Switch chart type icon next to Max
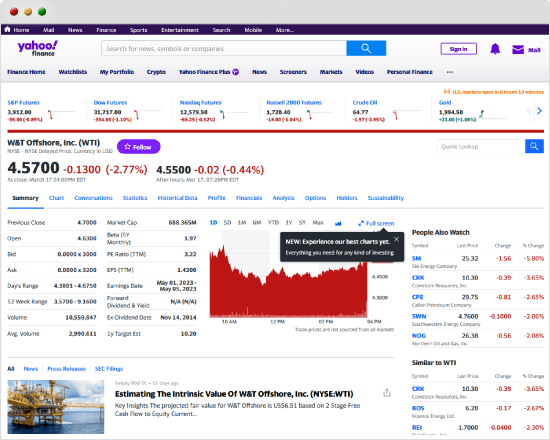Viewport: 550px width, 440px height. click(338, 223)
